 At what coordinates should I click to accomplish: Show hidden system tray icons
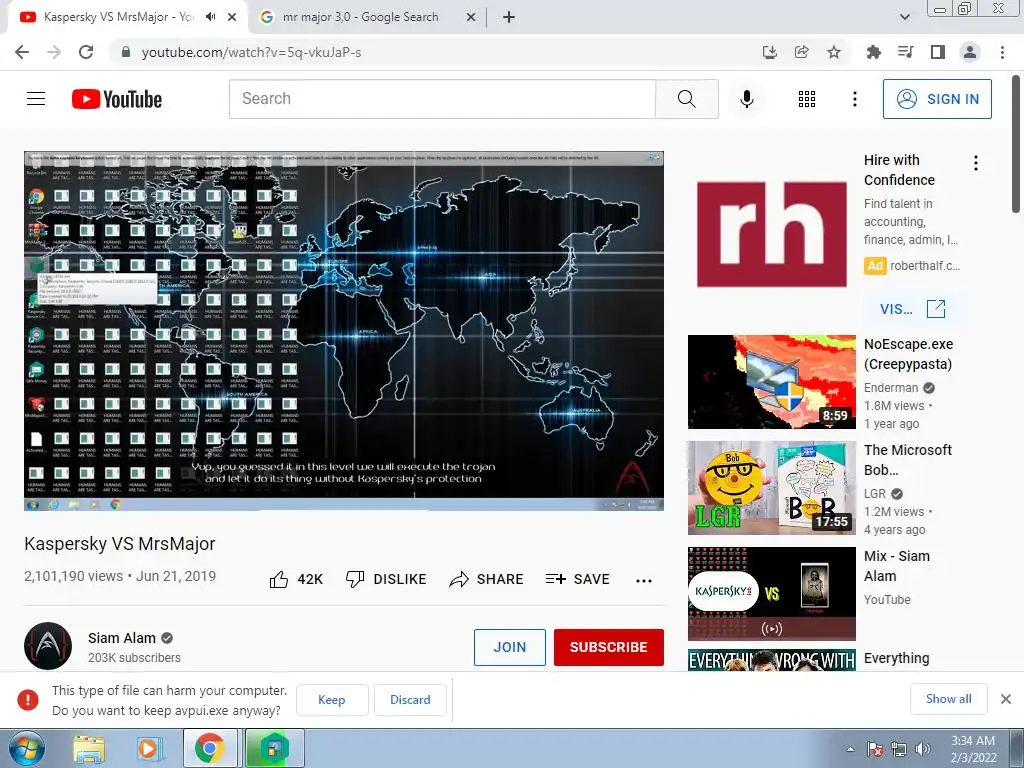coord(850,749)
